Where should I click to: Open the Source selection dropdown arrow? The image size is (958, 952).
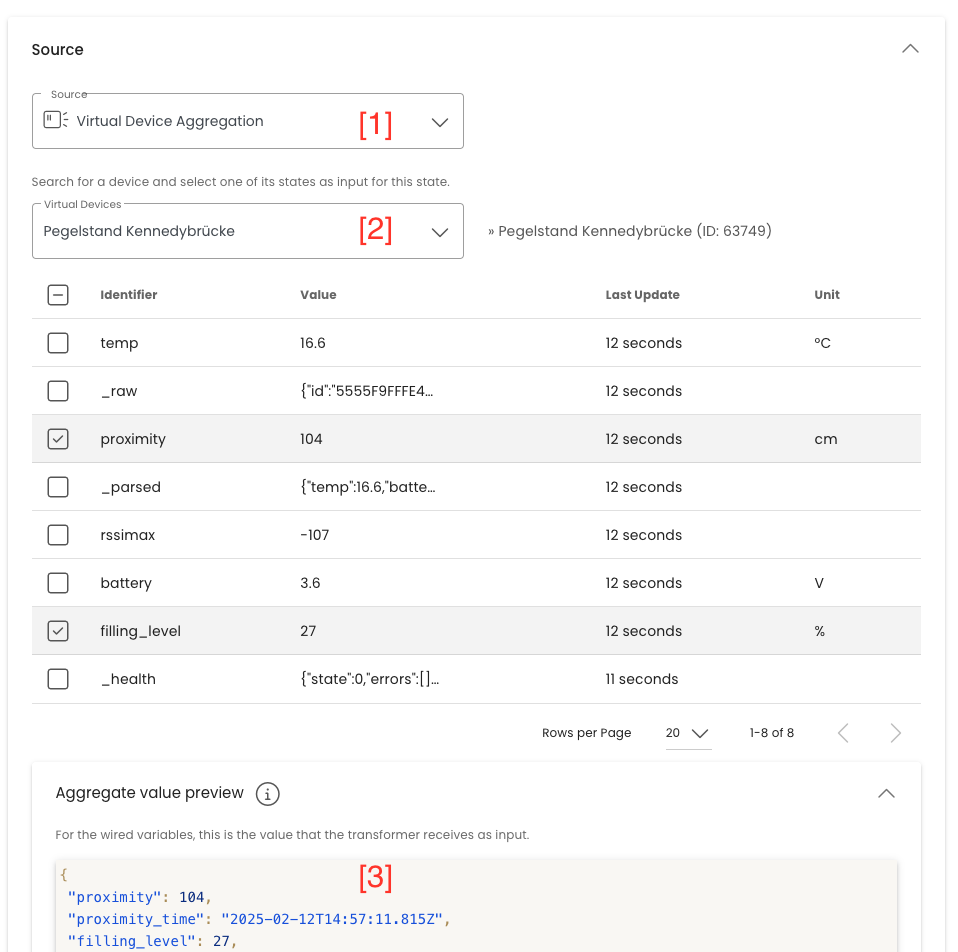pyautogui.click(x=440, y=121)
